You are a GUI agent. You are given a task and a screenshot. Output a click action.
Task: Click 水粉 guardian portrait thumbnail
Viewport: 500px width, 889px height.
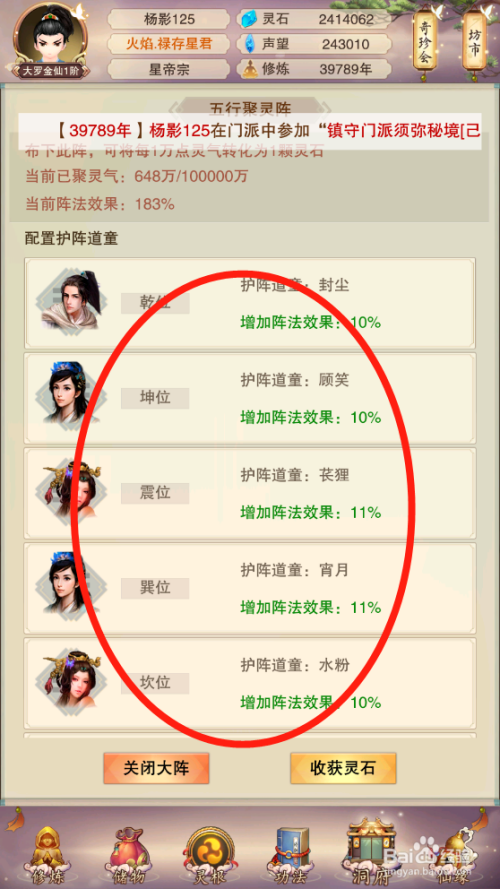71,680
